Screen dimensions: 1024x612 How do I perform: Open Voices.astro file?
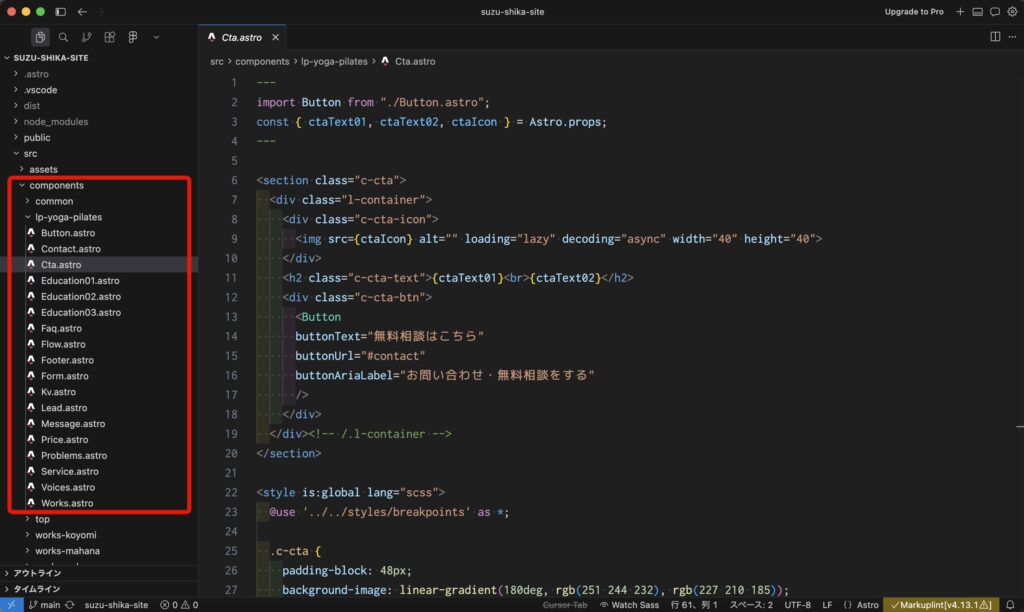(x=68, y=487)
